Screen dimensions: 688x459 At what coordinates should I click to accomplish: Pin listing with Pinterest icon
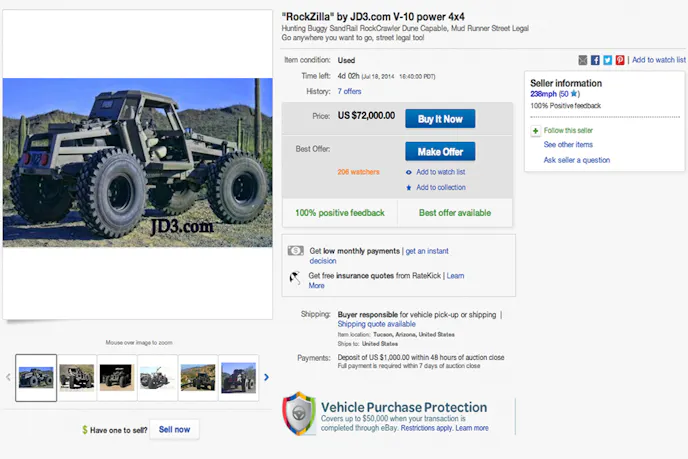tap(620, 60)
